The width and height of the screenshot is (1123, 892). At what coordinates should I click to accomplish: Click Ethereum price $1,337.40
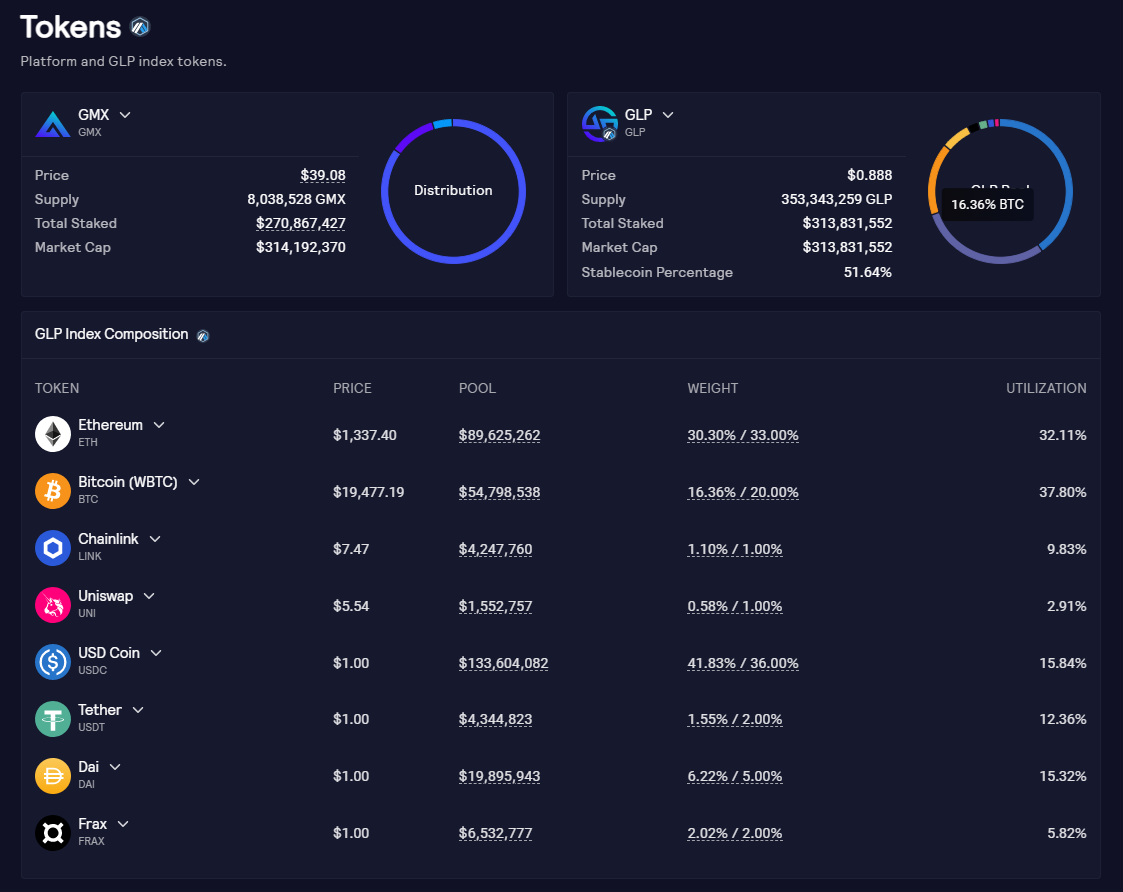(365, 436)
